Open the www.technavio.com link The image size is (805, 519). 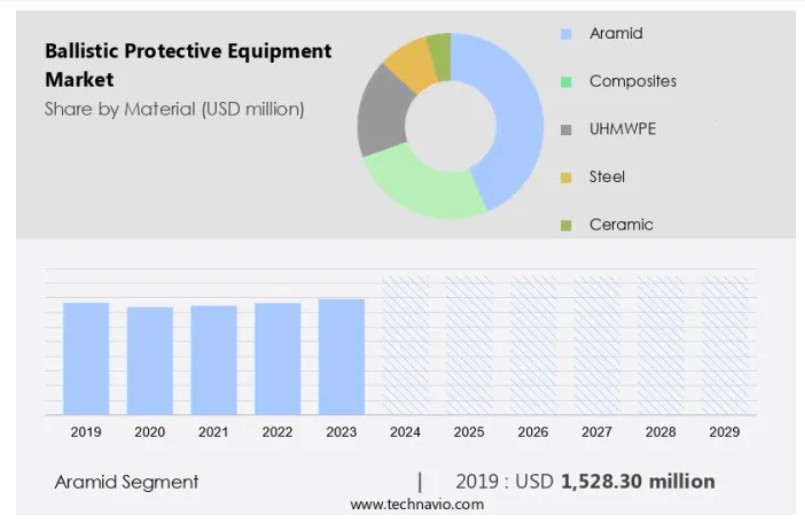click(416, 505)
